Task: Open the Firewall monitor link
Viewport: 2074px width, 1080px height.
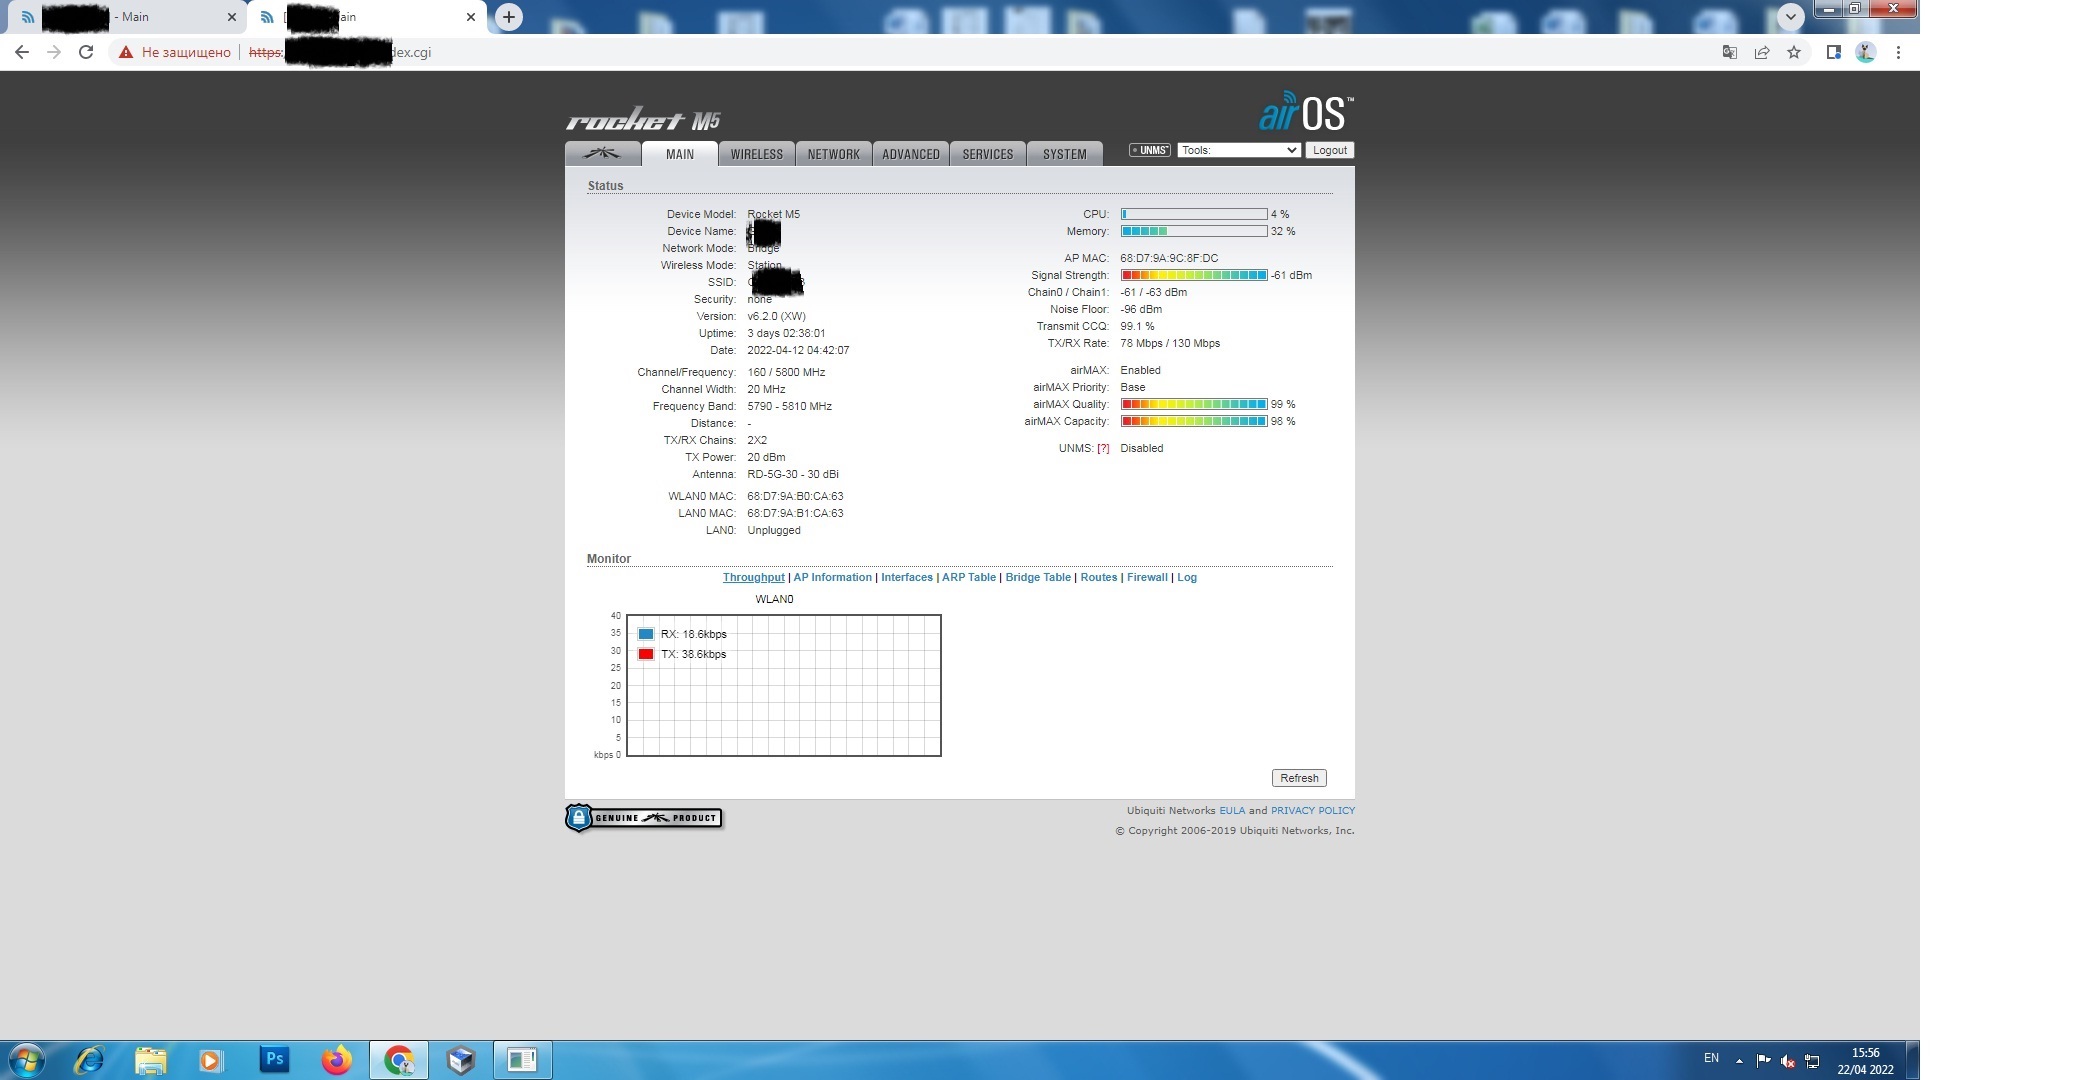Action: [x=1147, y=577]
